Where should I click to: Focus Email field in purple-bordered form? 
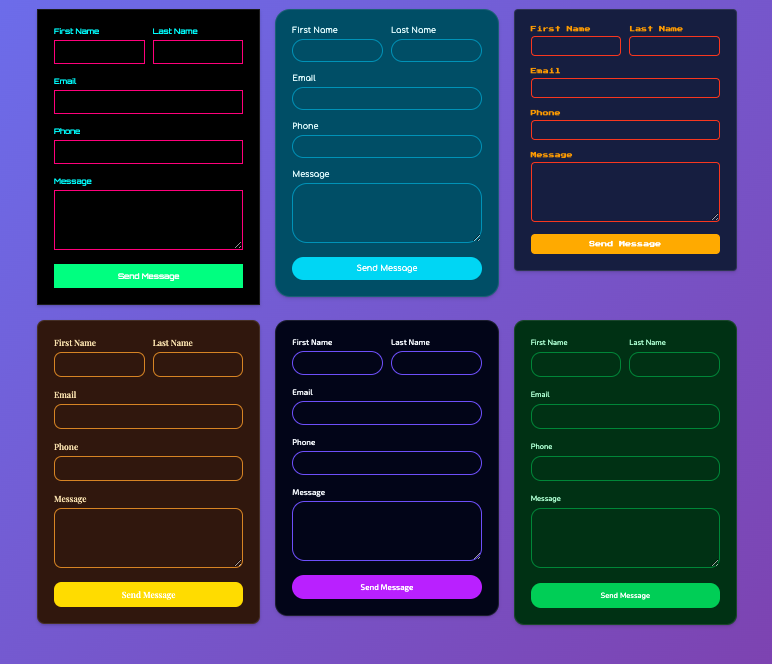tap(387, 413)
